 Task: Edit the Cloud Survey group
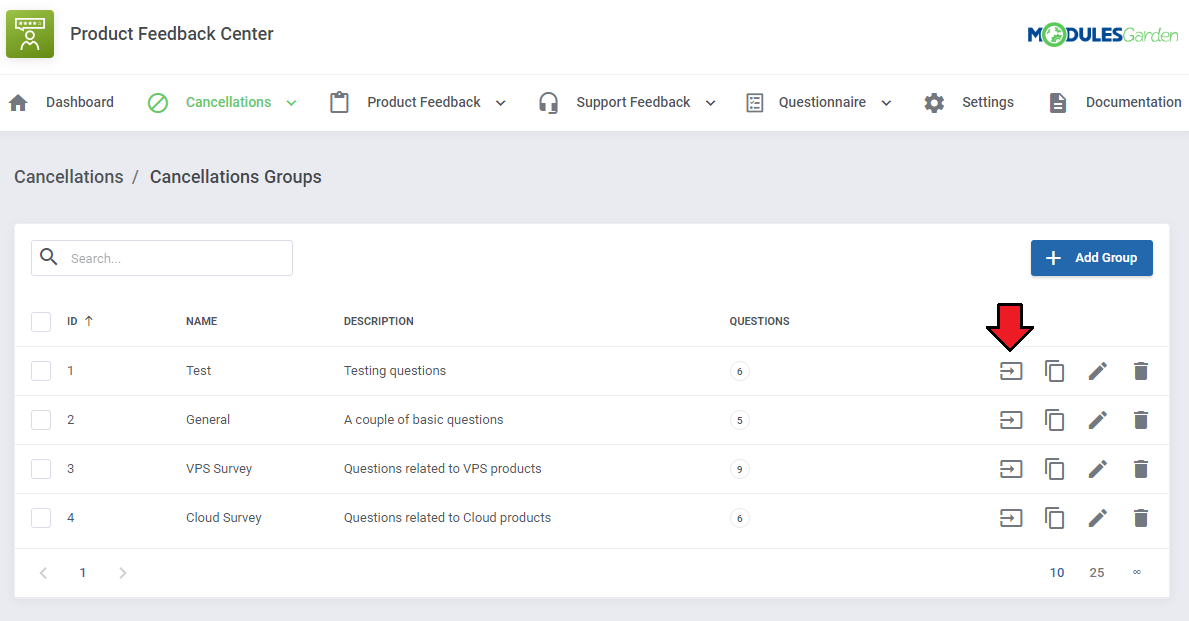[x=1097, y=518]
